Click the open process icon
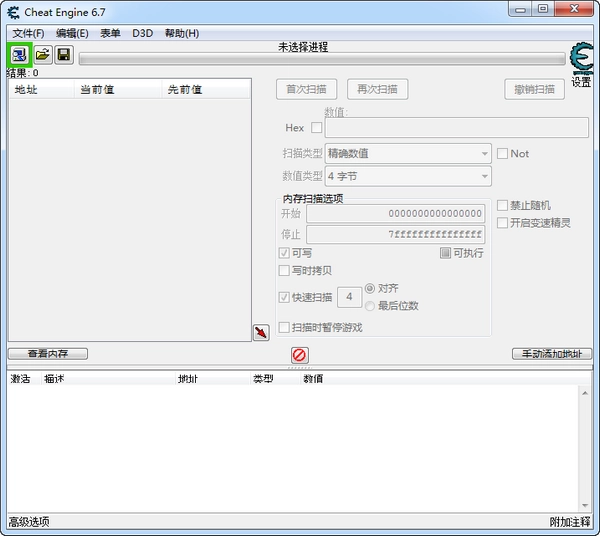600x536 pixels. (x=20, y=54)
